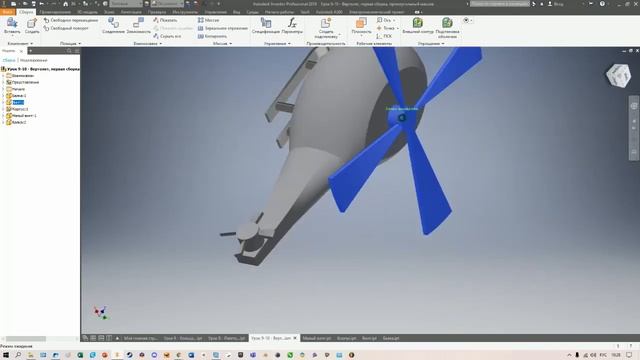Click the ПСК (UCS) work feature
This screenshot has height=360, width=640.
384,36
